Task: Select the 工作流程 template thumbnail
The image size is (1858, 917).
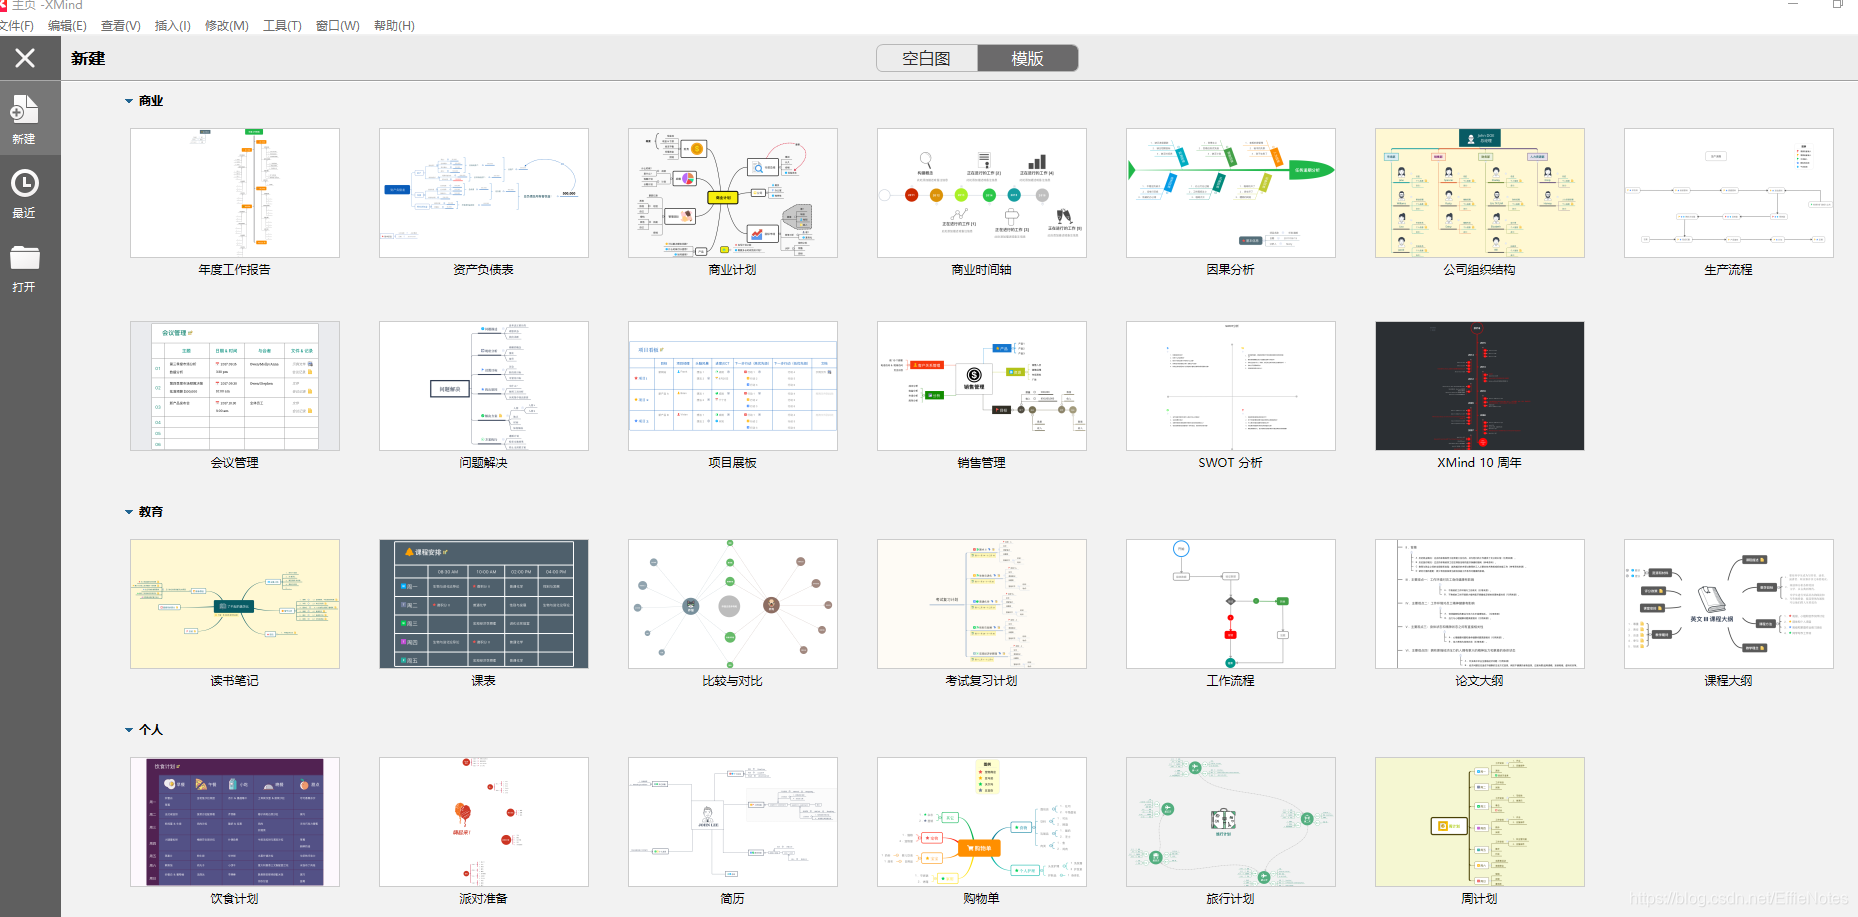Action: point(1231,604)
